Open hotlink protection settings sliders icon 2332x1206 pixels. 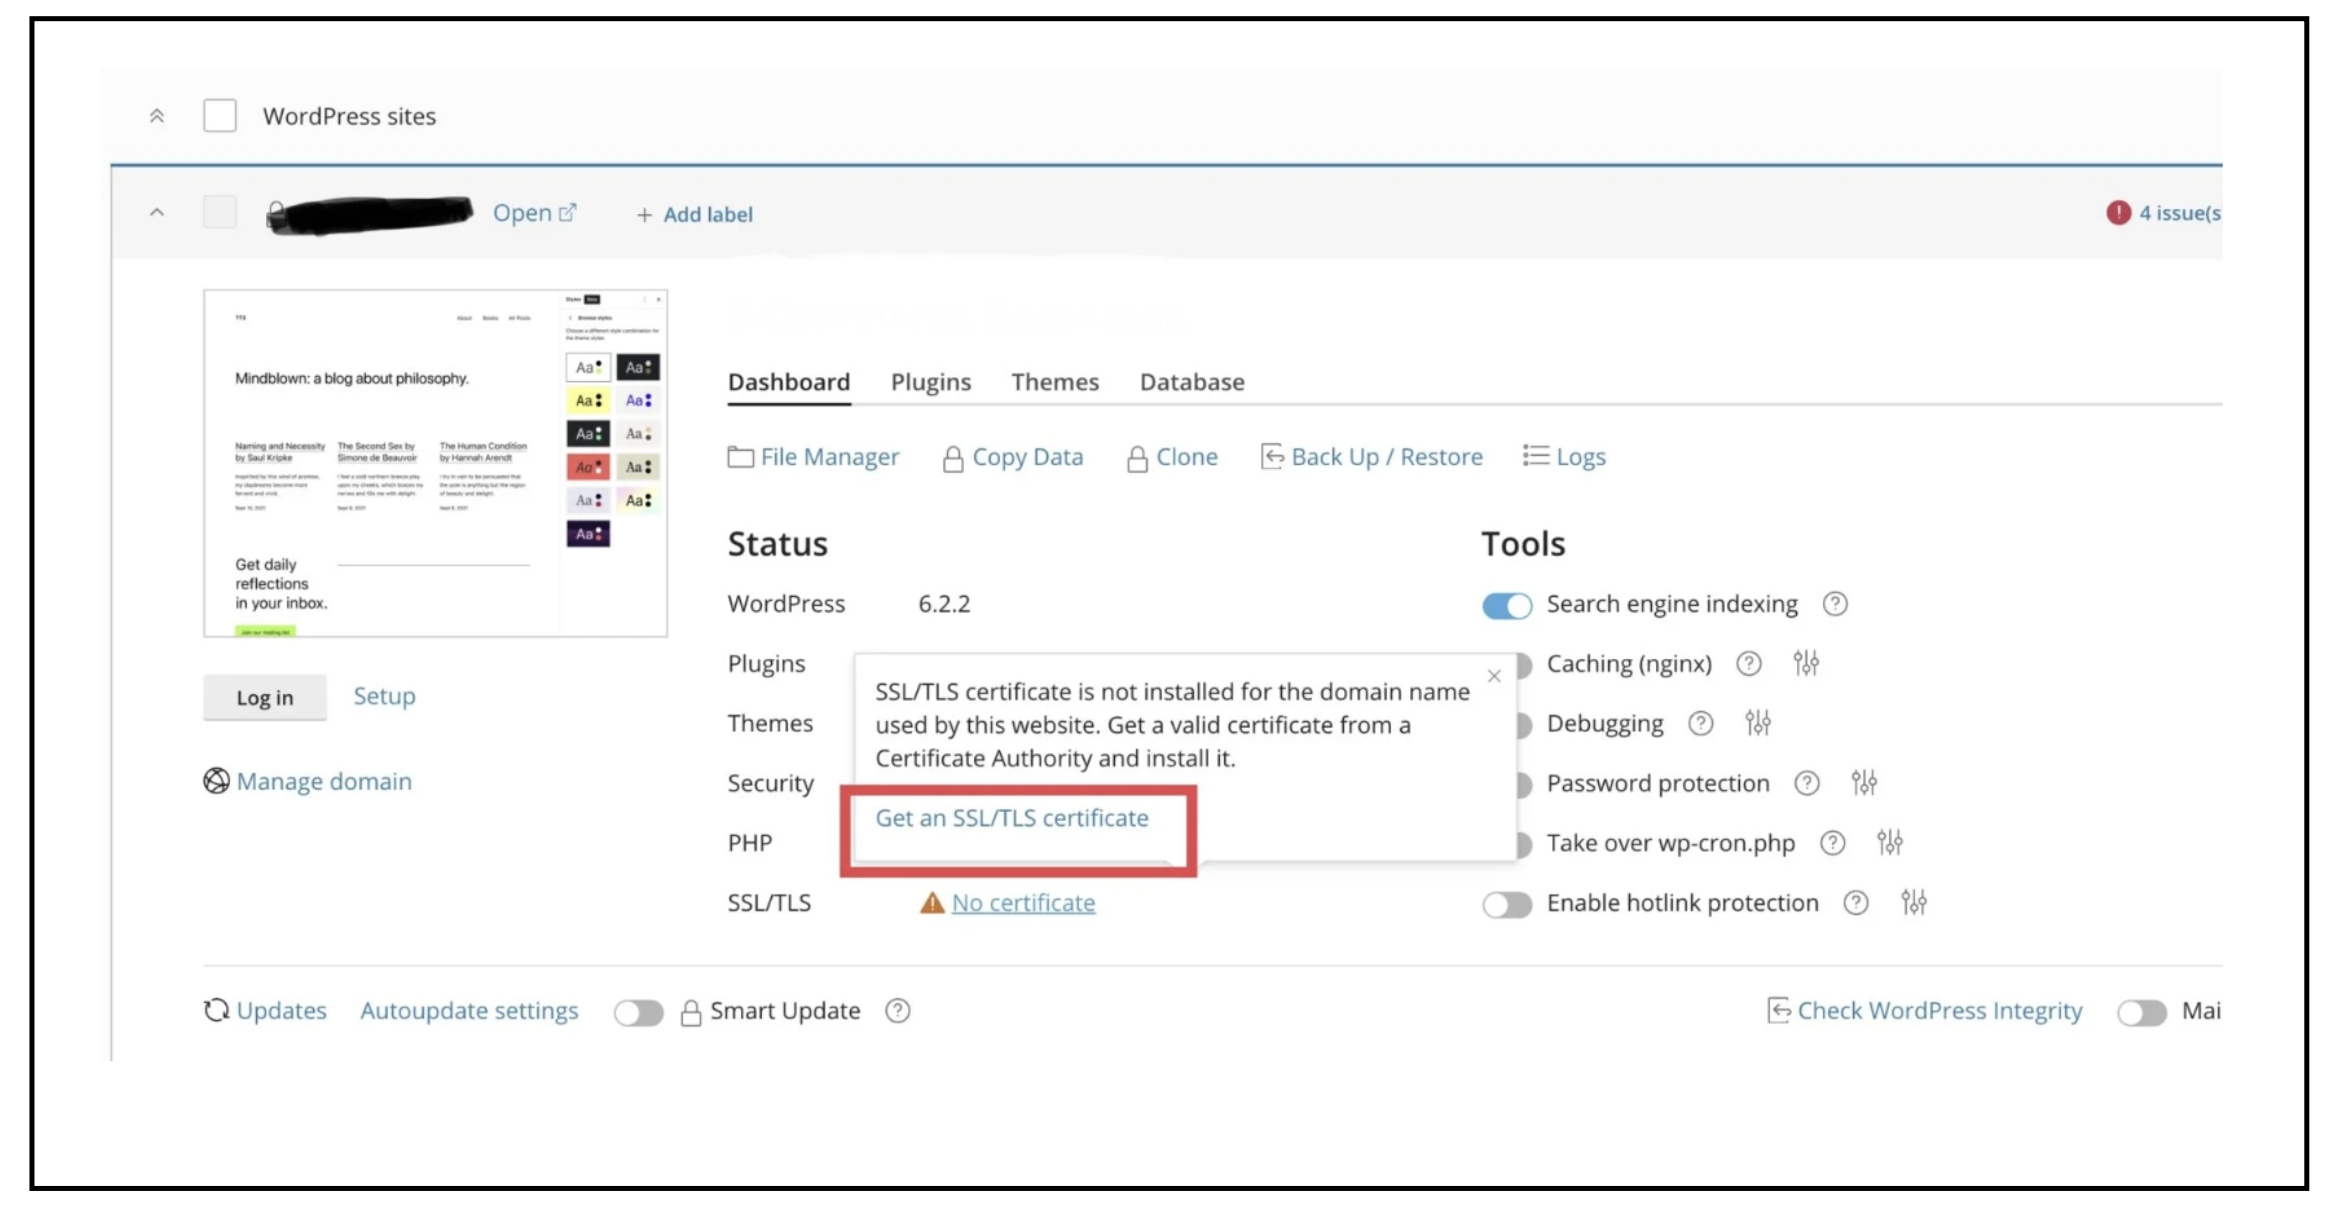1913,903
